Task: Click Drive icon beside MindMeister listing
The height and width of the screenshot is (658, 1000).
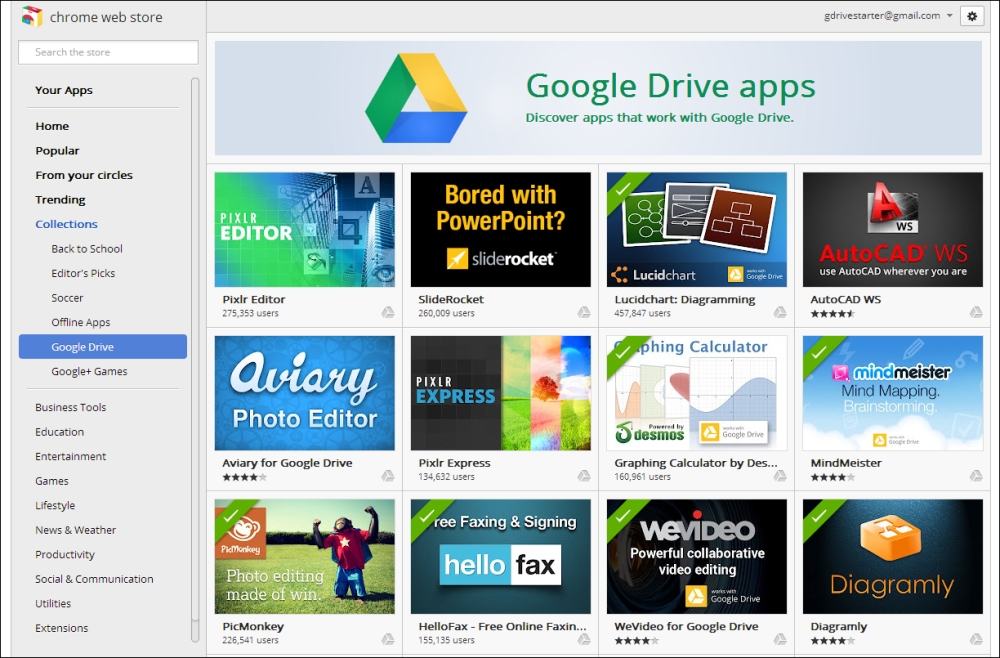Action: pyautogui.click(x=976, y=476)
